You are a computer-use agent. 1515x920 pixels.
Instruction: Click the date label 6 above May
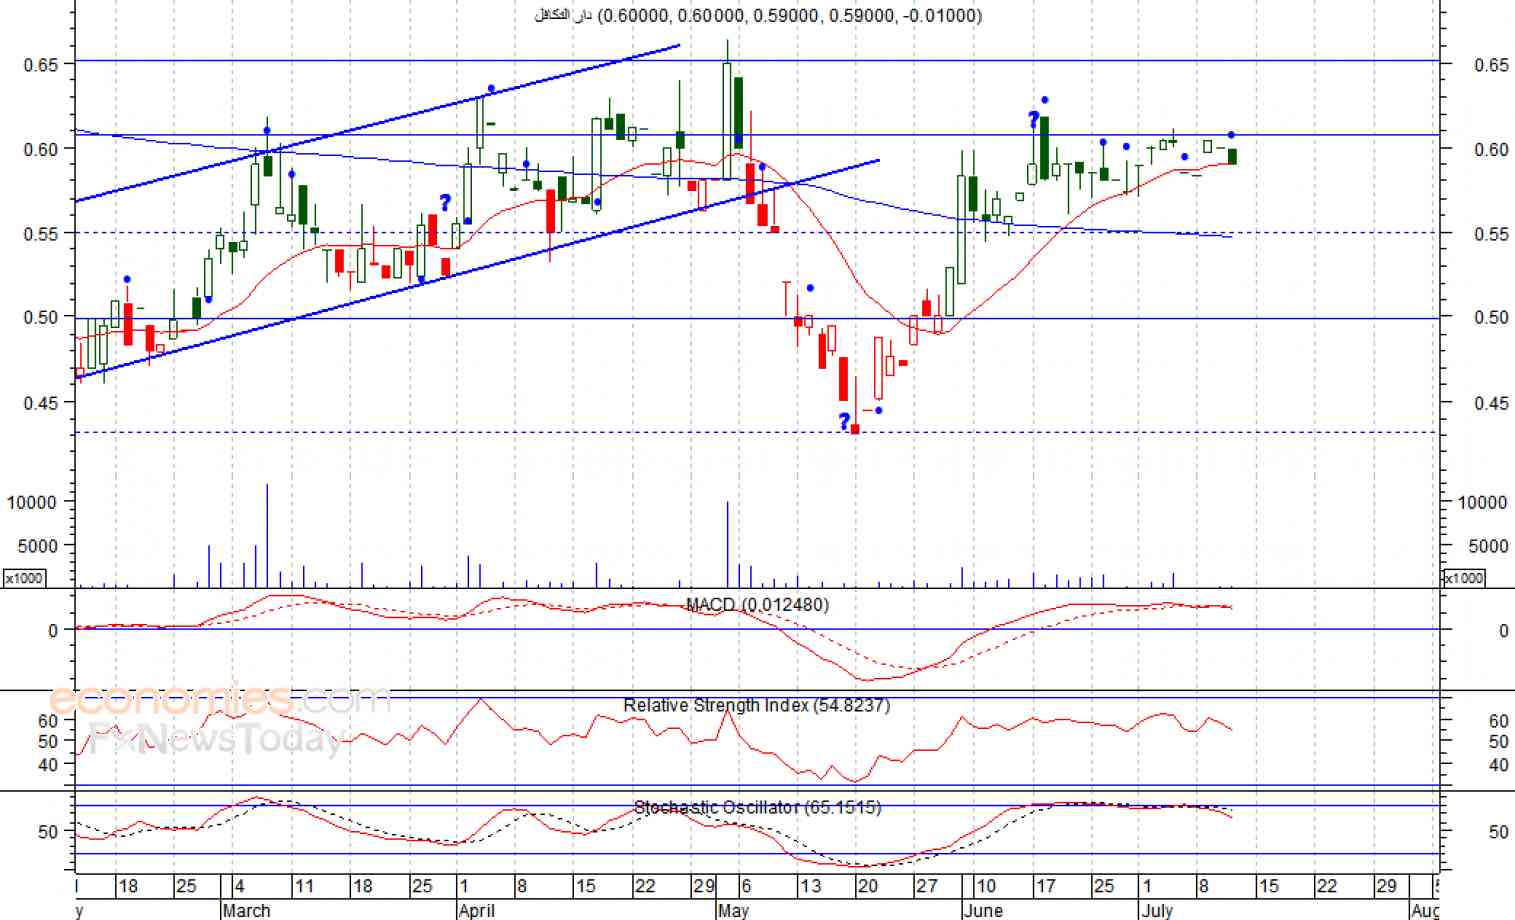(744, 886)
